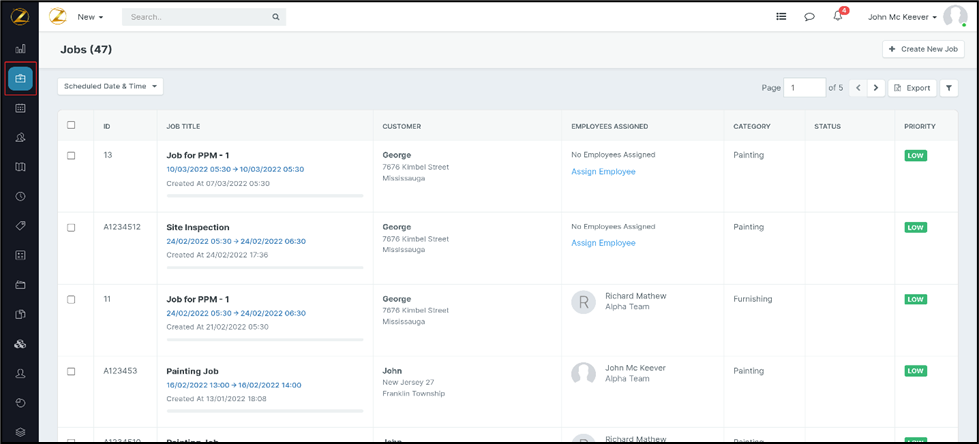979x444 pixels.
Task: Click the notifications bell icon
Action: coord(838,17)
